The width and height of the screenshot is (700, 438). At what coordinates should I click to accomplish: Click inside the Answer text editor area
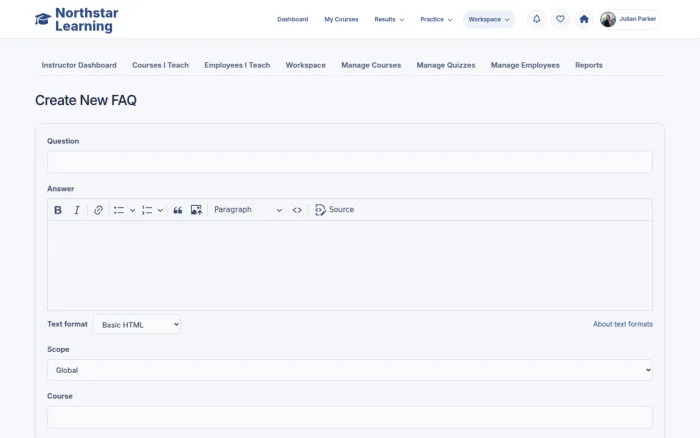[x=350, y=266]
